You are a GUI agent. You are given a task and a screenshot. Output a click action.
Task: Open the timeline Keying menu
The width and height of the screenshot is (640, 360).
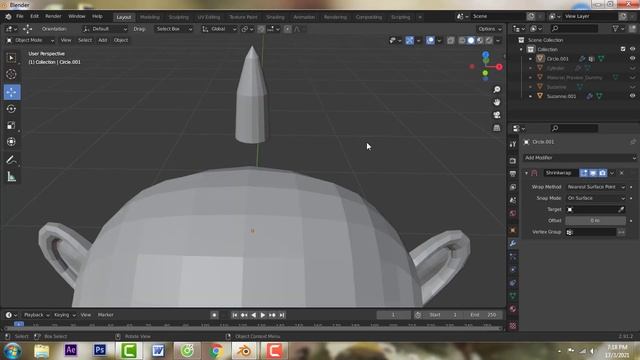(64, 315)
